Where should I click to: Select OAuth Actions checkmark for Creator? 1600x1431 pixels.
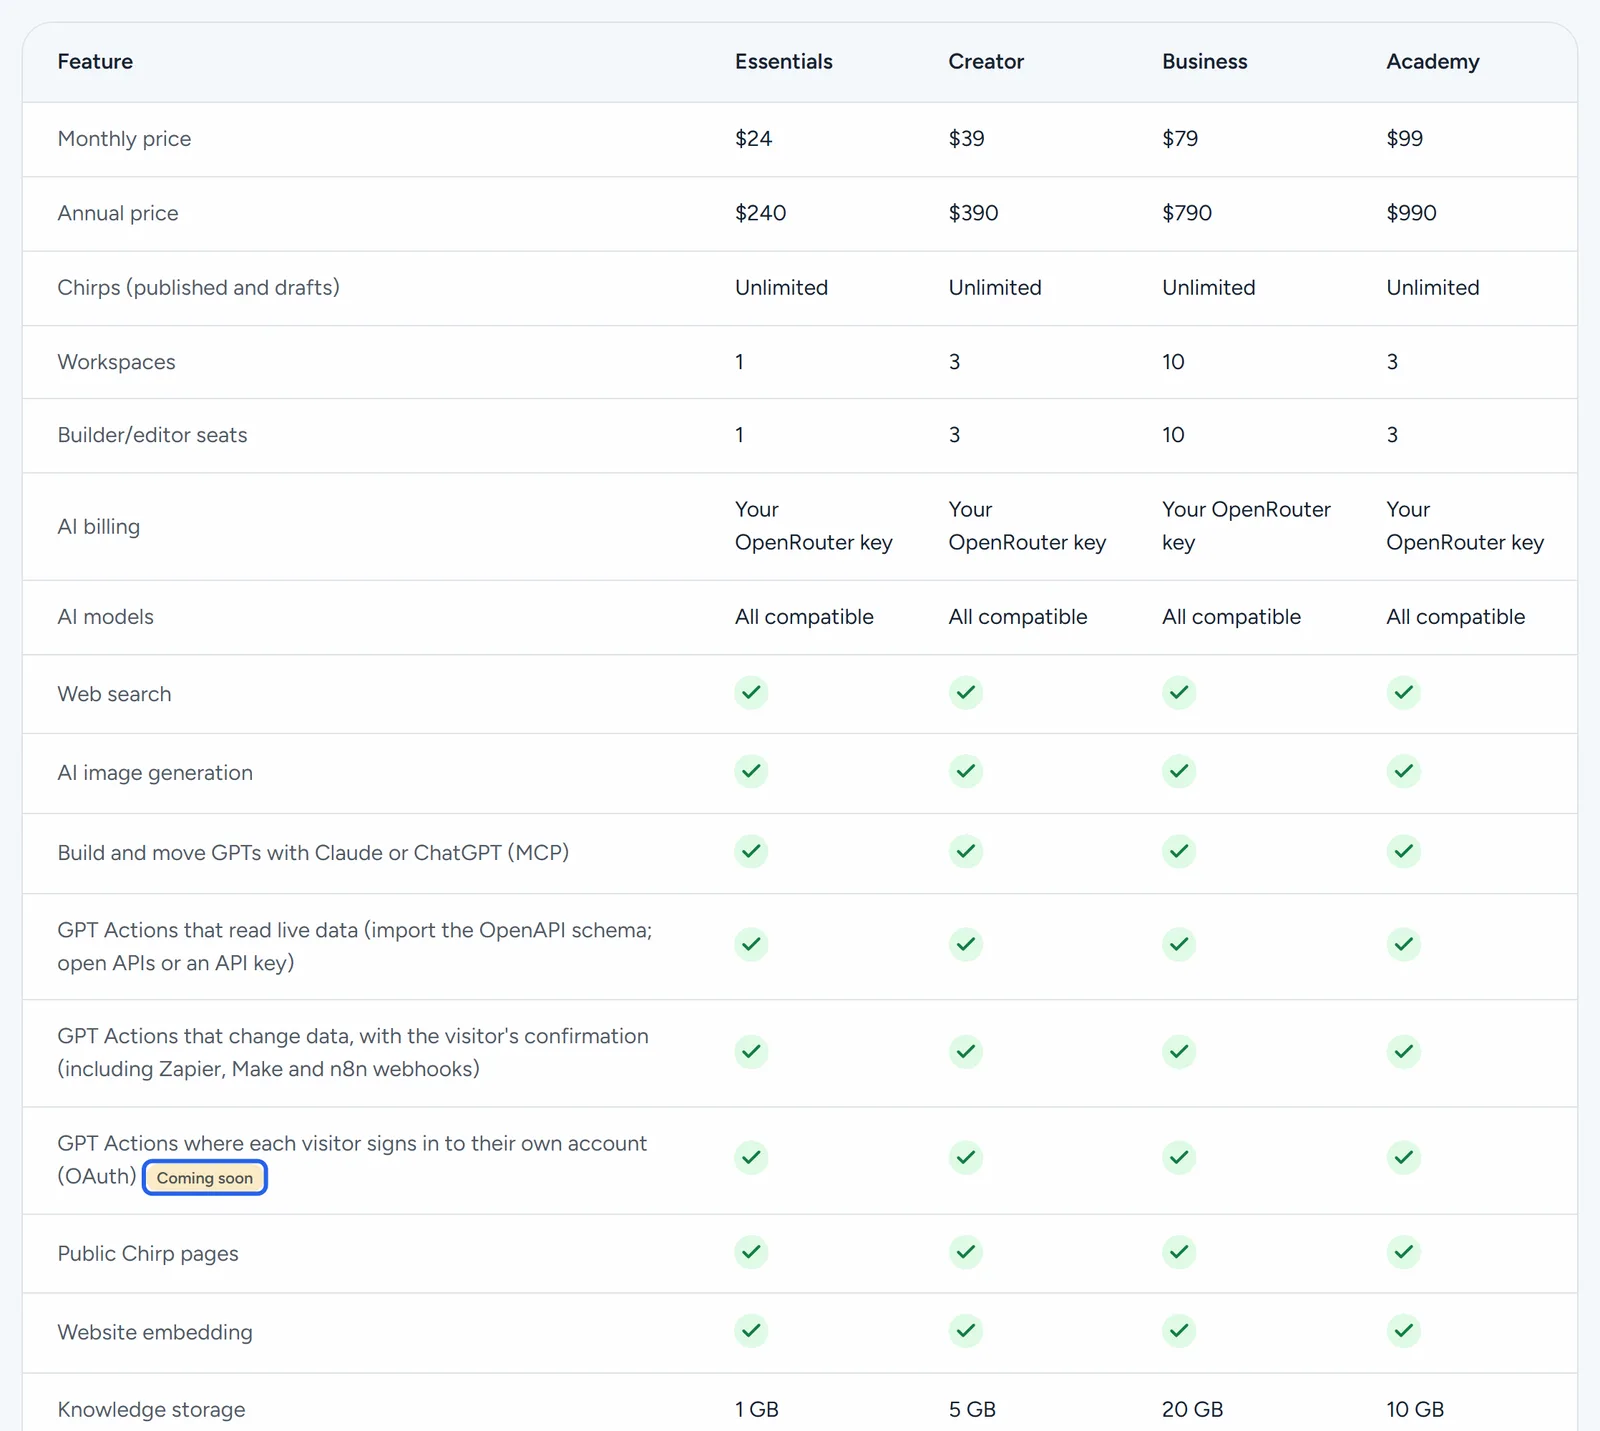tap(965, 1157)
